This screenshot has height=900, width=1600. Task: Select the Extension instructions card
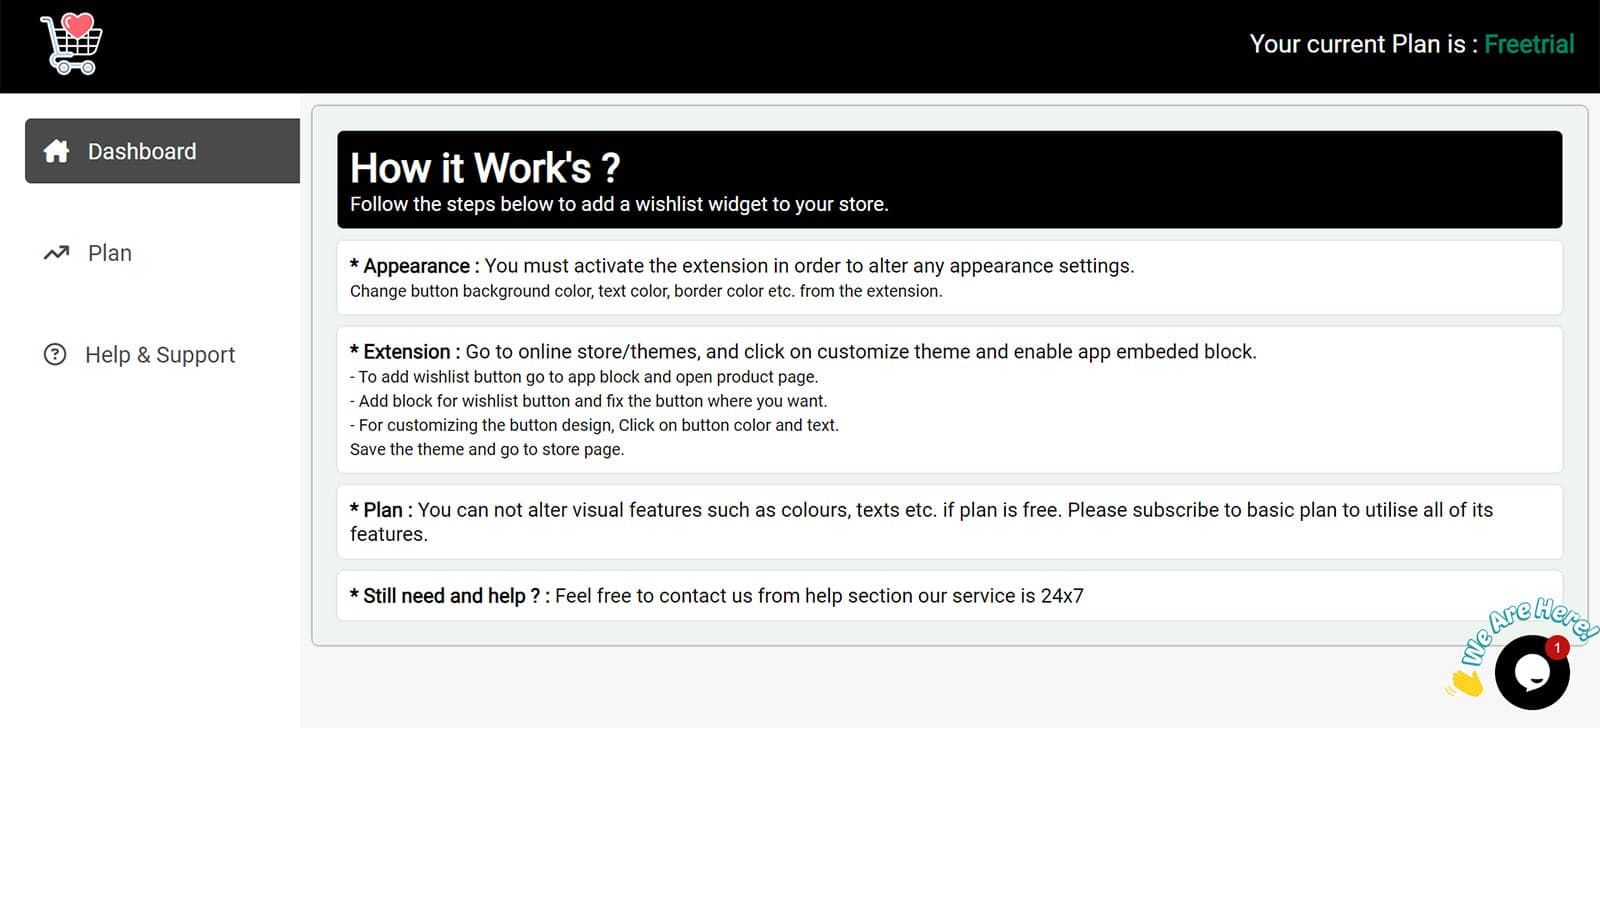(x=948, y=399)
